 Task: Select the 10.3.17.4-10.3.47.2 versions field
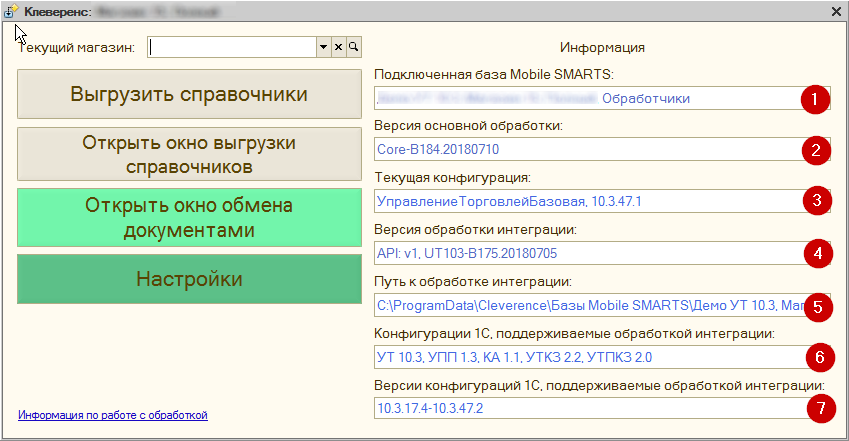602,408
